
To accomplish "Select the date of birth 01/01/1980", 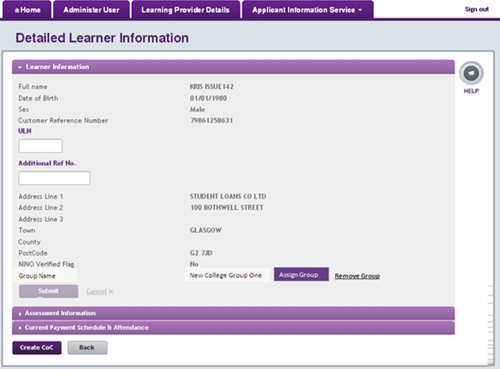I will 208,98.
